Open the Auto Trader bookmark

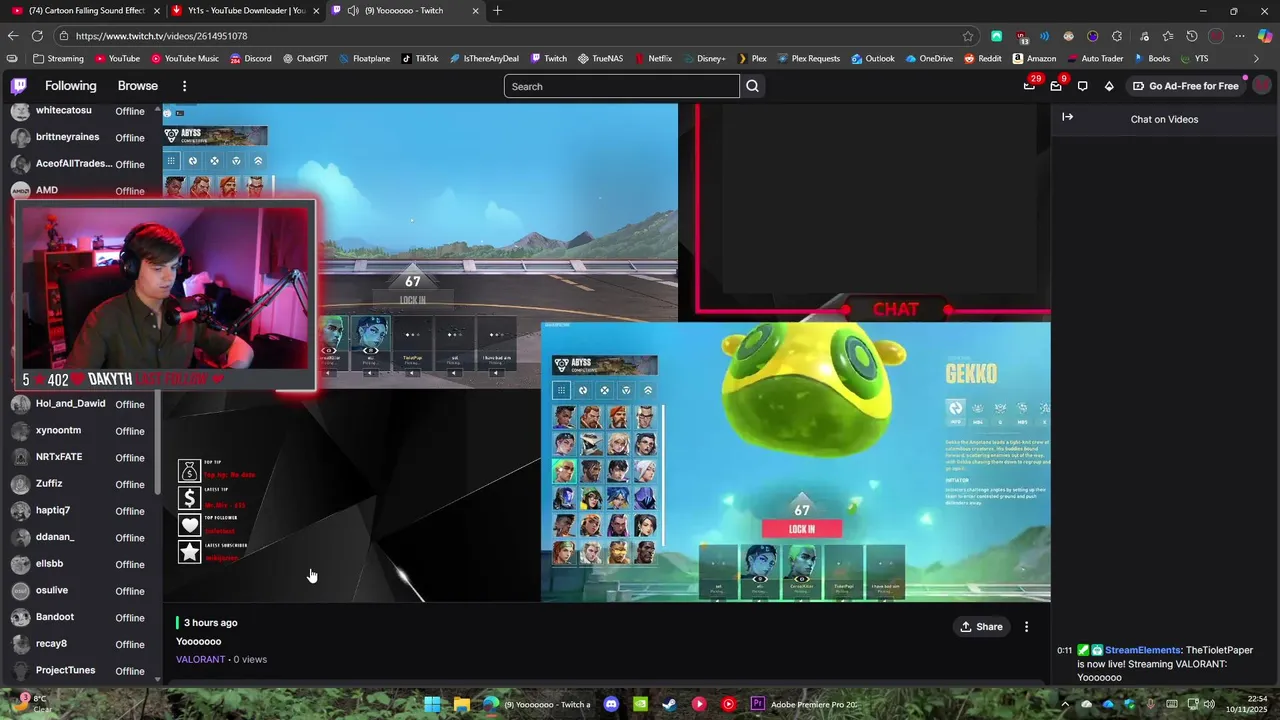[1095, 59]
